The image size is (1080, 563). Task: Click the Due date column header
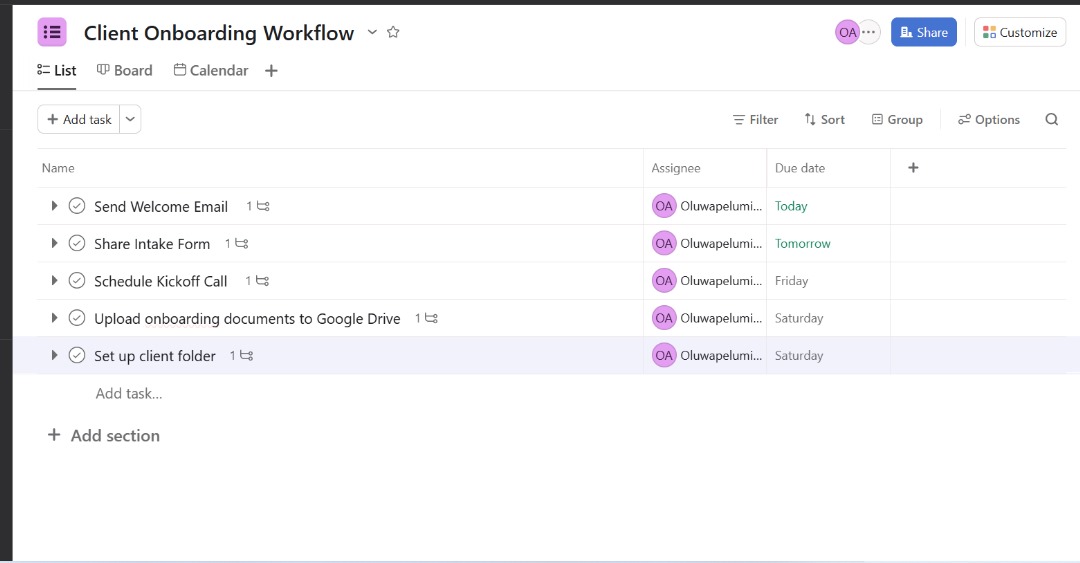click(800, 168)
